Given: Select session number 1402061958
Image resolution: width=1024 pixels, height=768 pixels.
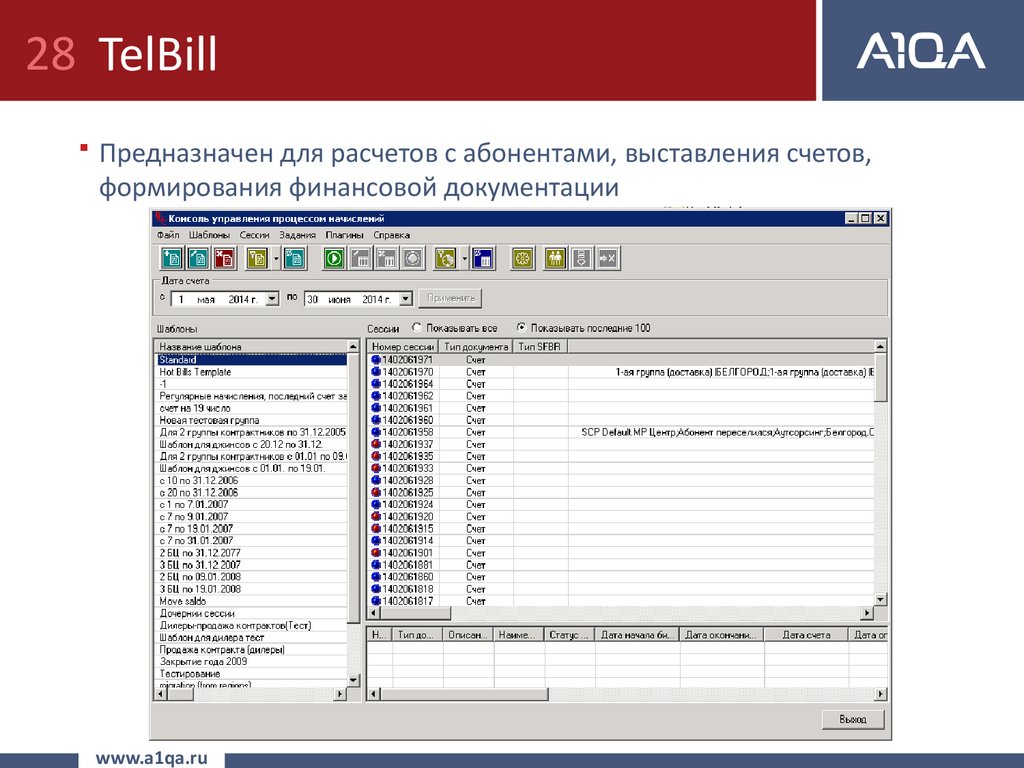Looking at the screenshot, I should point(407,432).
